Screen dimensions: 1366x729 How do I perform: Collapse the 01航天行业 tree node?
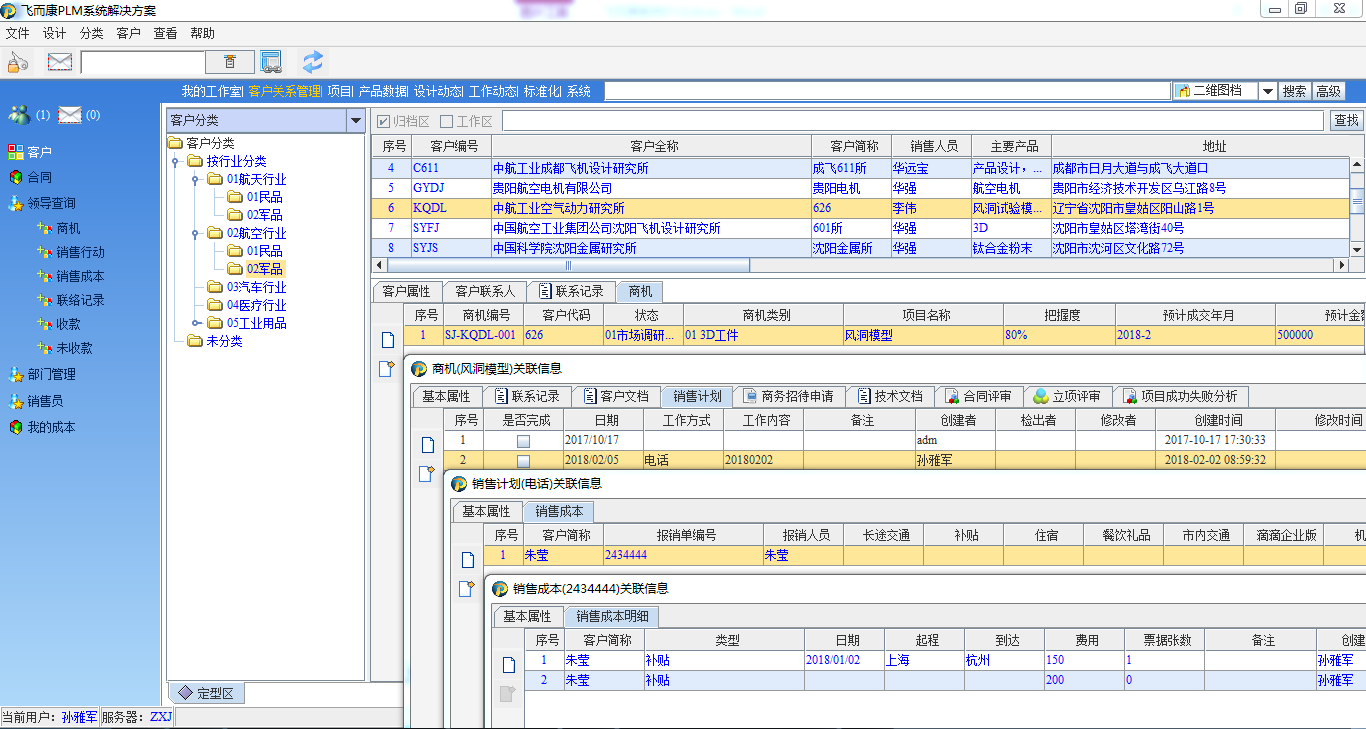[x=195, y=180]
